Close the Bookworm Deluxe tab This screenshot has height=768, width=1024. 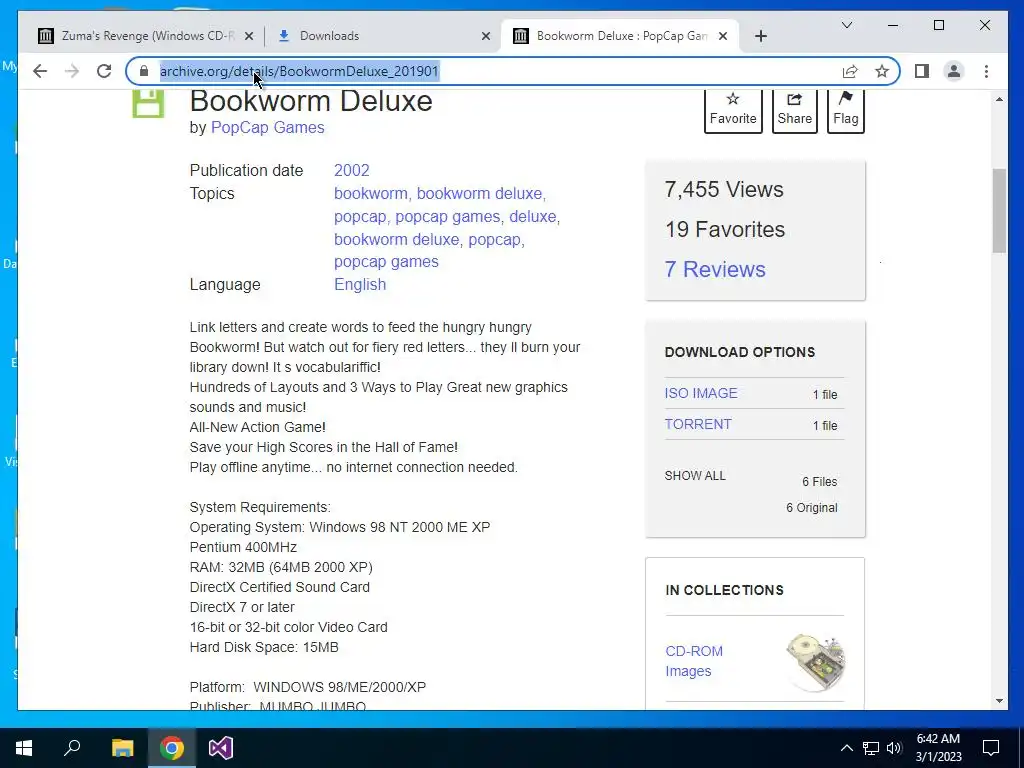[x=722, y=36]
